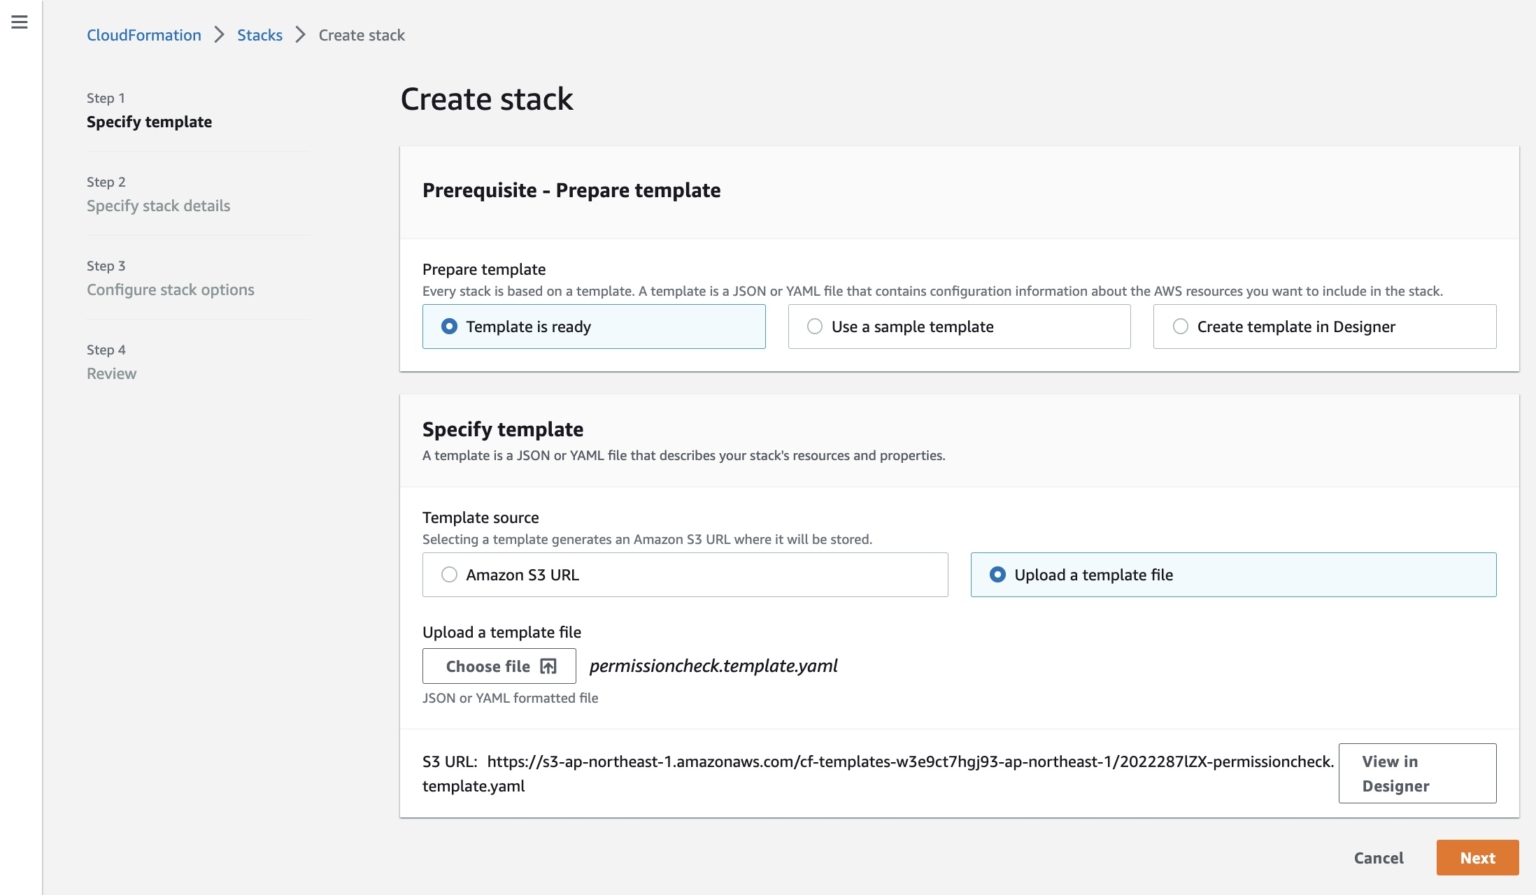Screen dimensions: 1536x895
Task: Cancel the stack creation
Action: click(x=1378, y=857)
